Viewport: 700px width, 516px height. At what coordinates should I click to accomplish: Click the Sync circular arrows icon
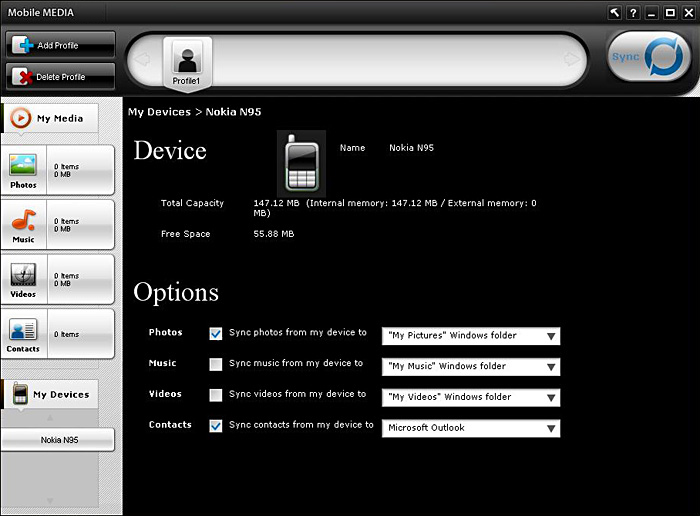(664, 56)
